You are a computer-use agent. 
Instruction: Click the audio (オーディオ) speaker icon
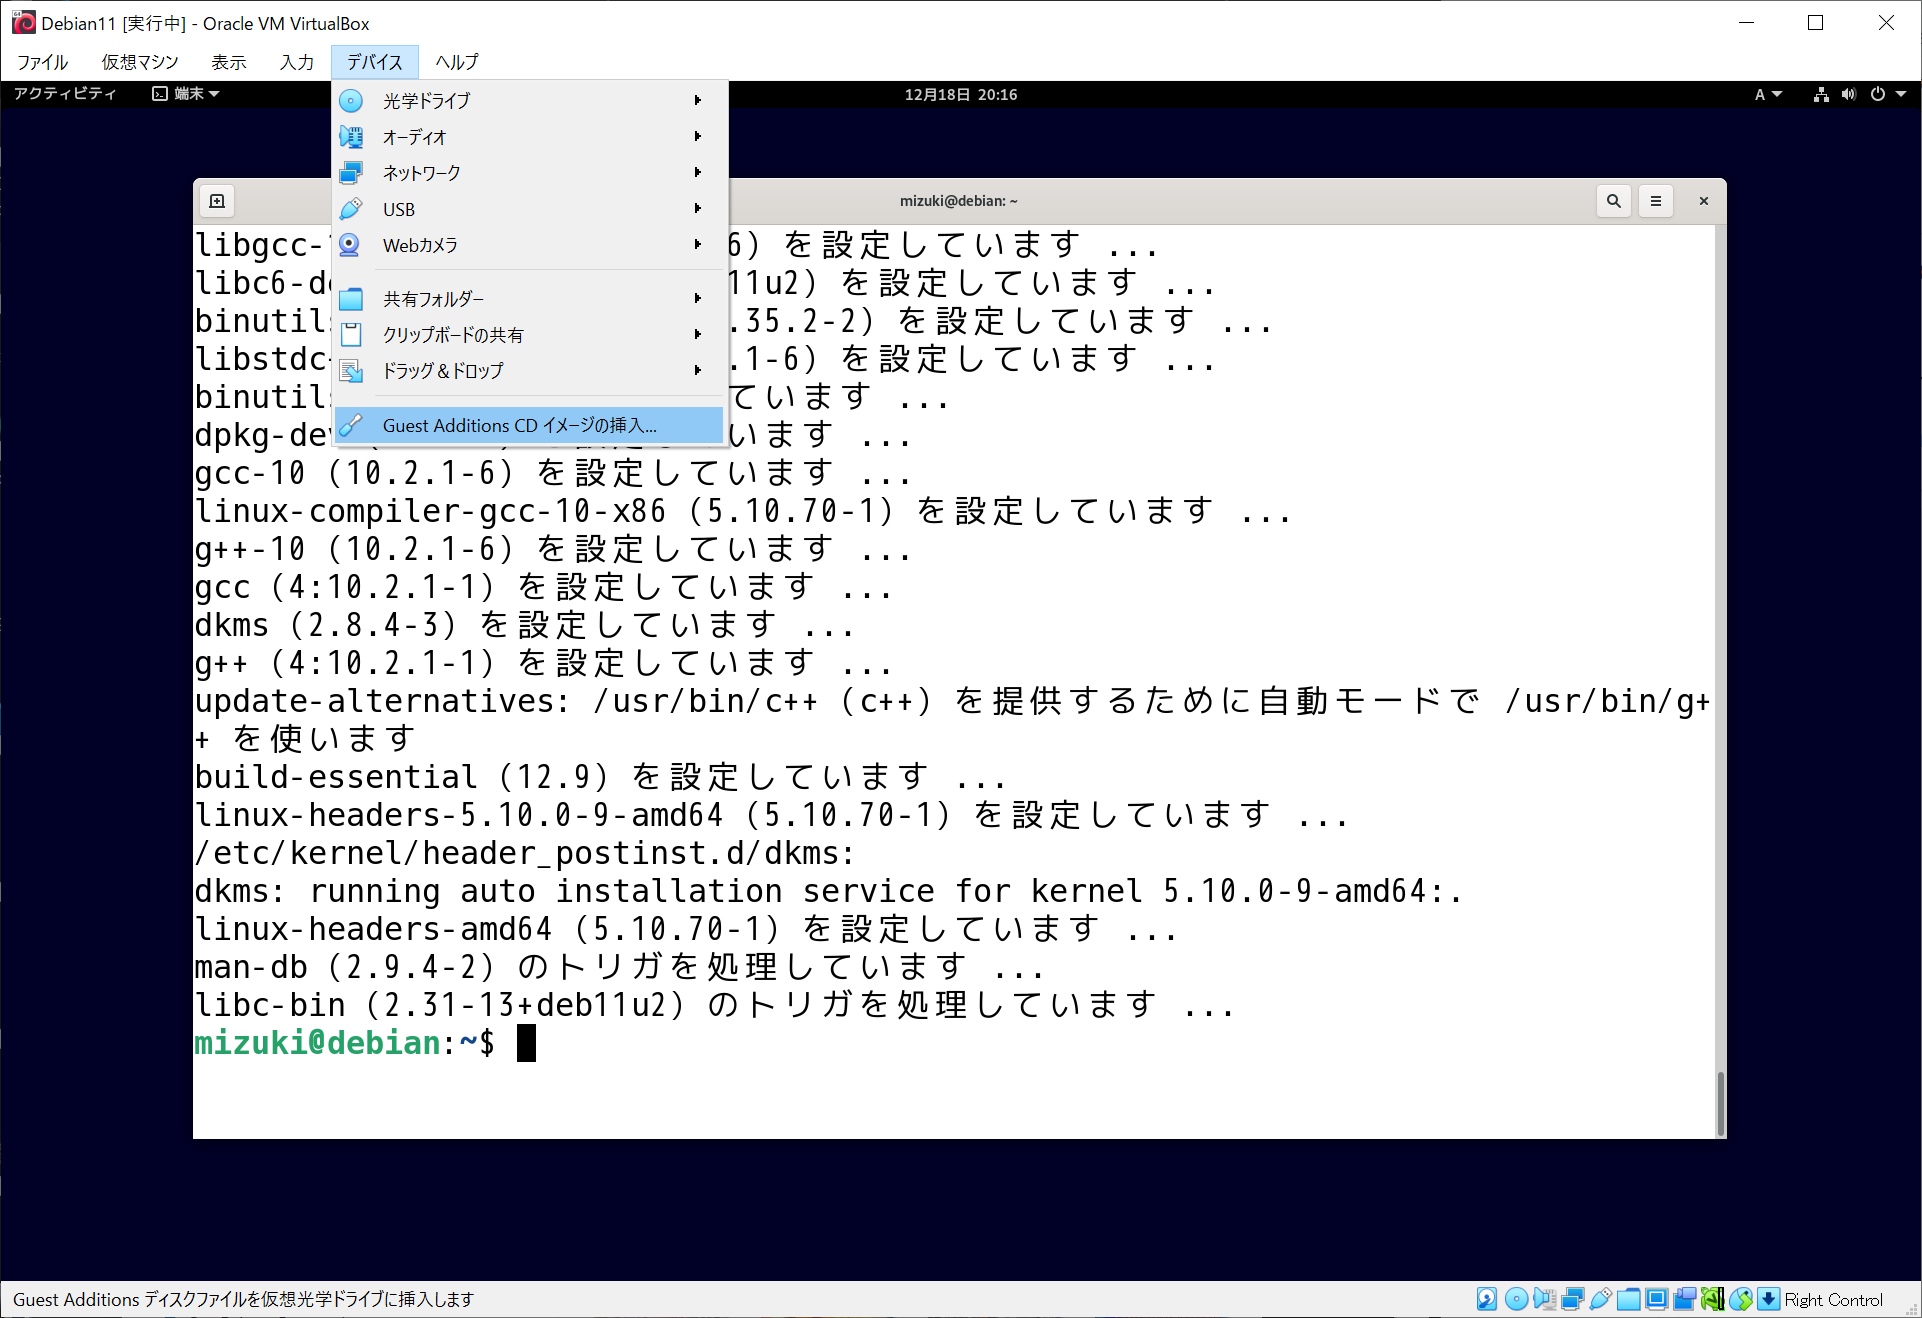351,137
